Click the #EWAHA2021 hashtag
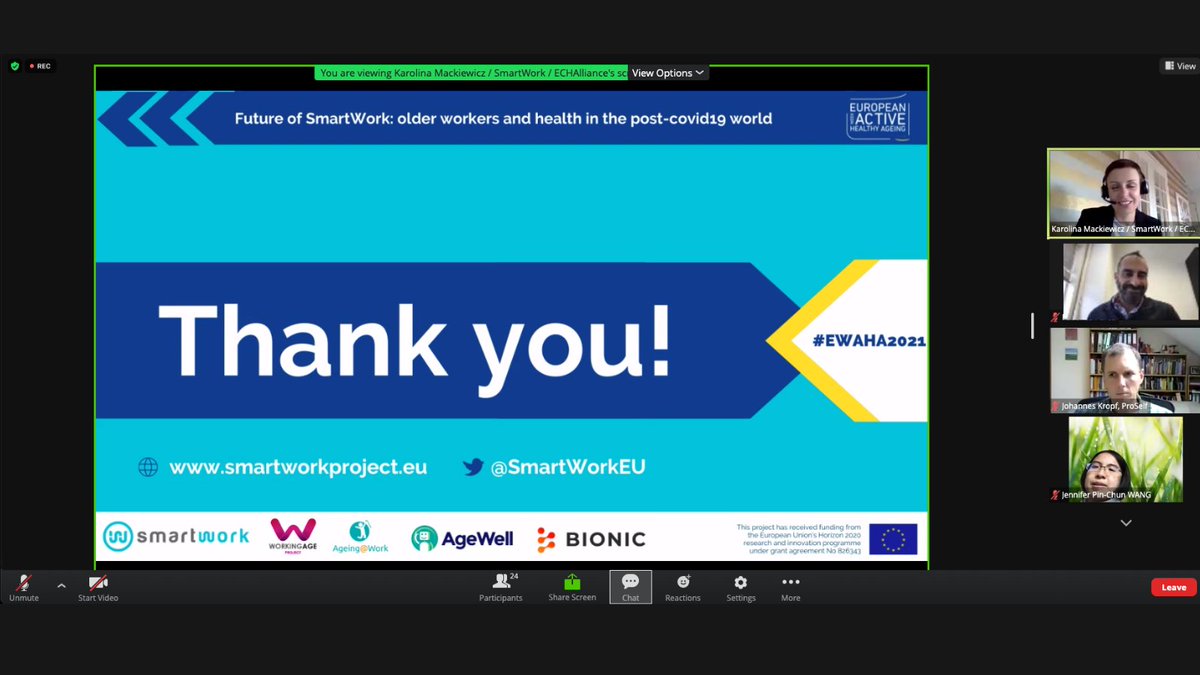Screen dimensions: 1200x675 coord(869,340)
